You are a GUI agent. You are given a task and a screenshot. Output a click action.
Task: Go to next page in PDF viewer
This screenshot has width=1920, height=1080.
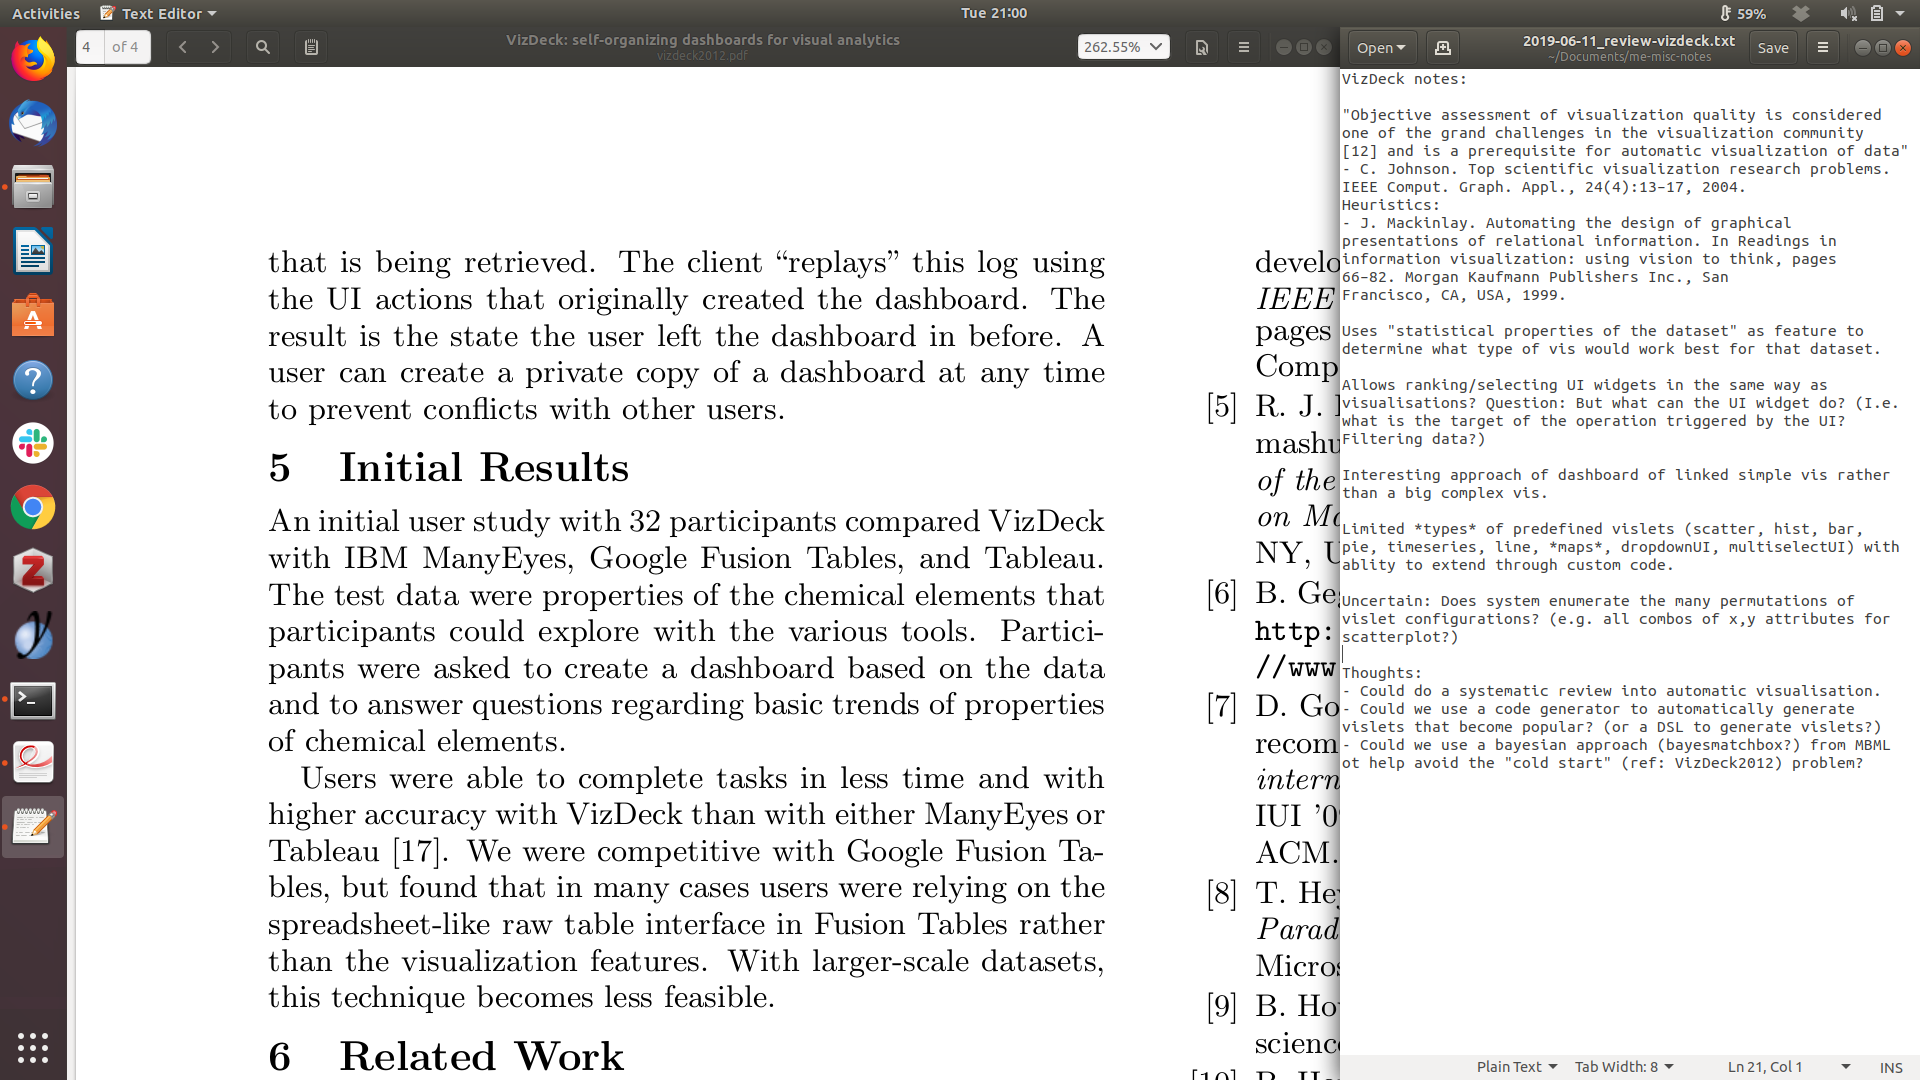pyautogui.click(x=215, y=47)
